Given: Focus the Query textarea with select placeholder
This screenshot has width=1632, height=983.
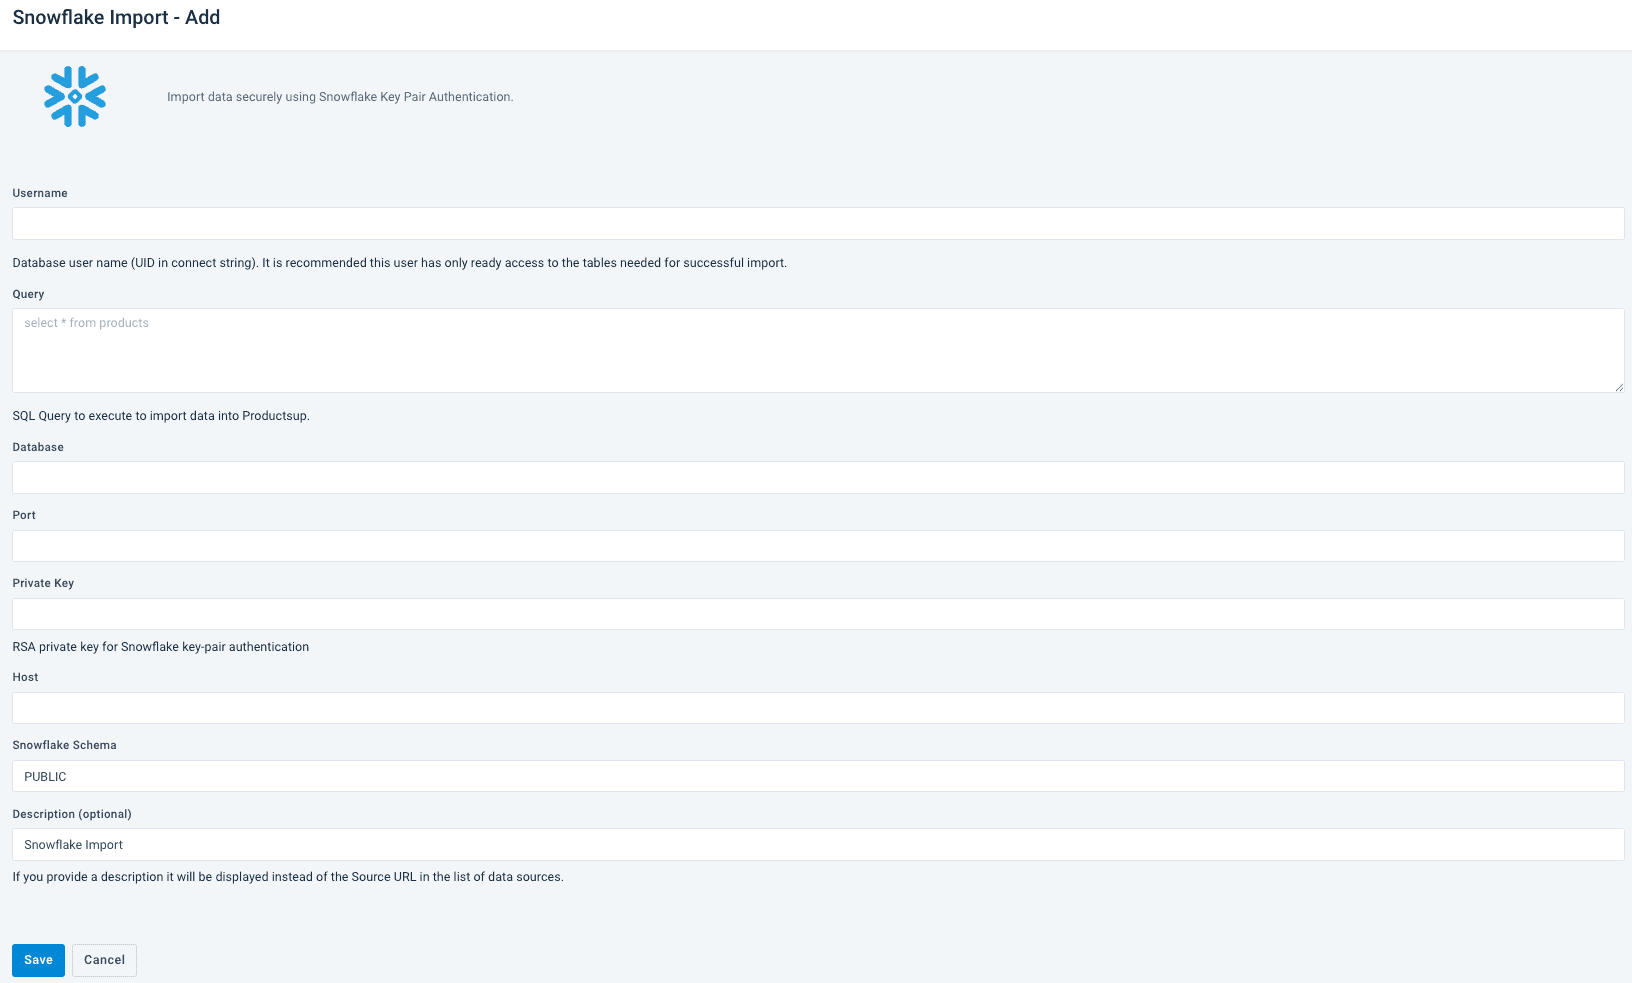Looking at the screenshot, I should pyautogui.click(x=818, y=350).
